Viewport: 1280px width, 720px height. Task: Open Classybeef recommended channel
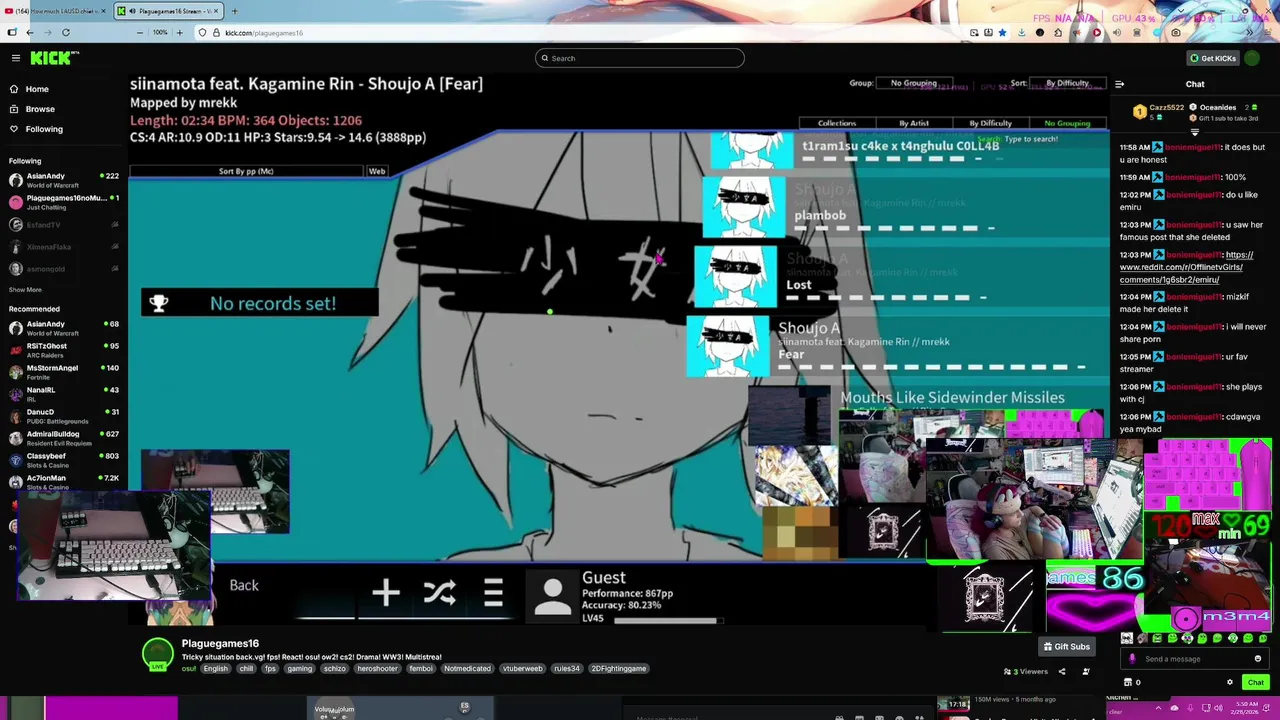[64, 460]
